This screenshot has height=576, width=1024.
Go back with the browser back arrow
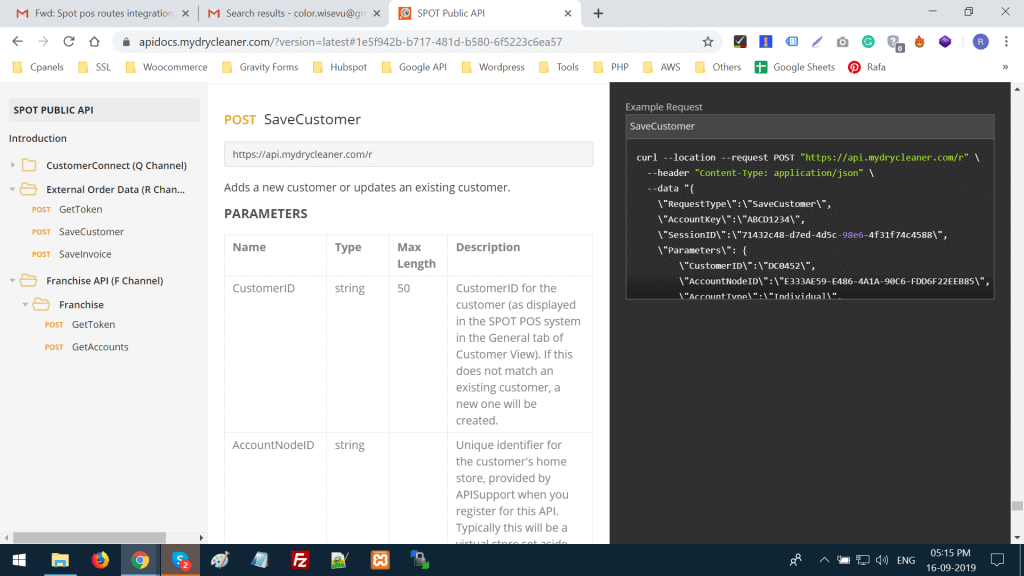click(18, 42)
